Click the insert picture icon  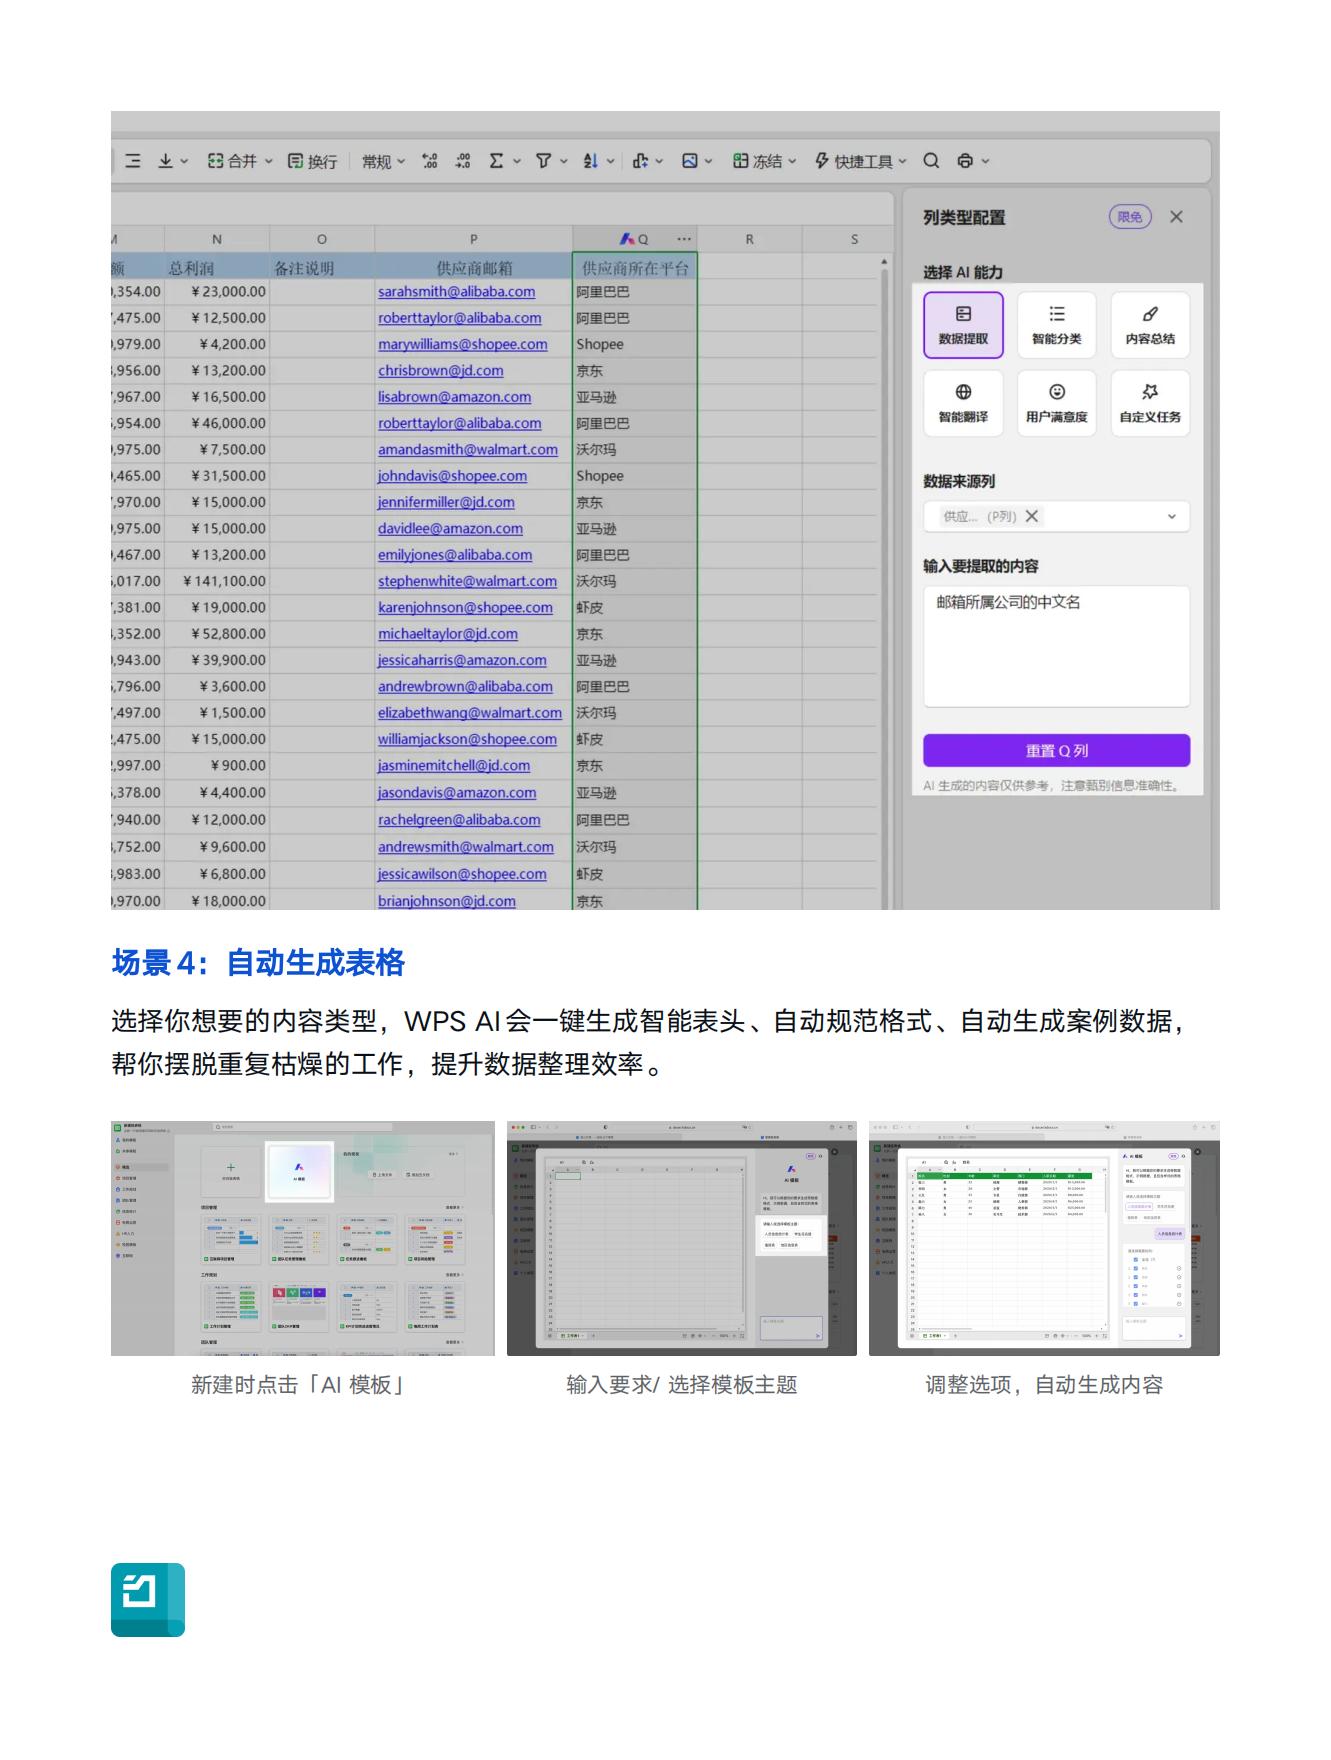click(690, 161)
